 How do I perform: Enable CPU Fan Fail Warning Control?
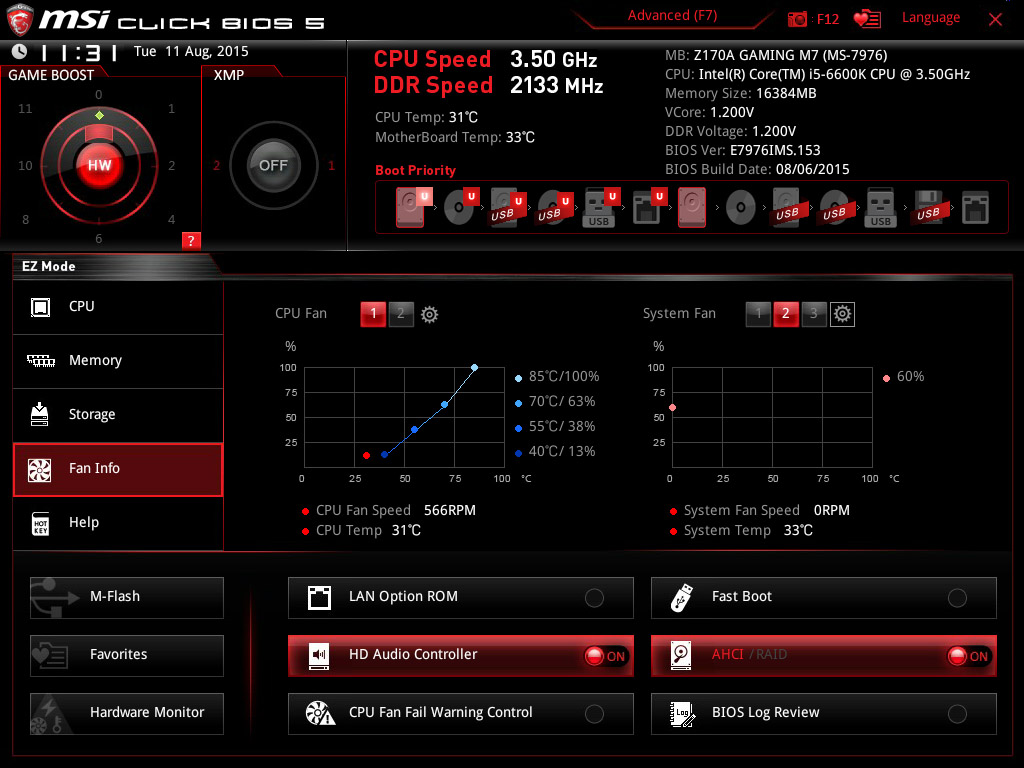coord(594,714)
